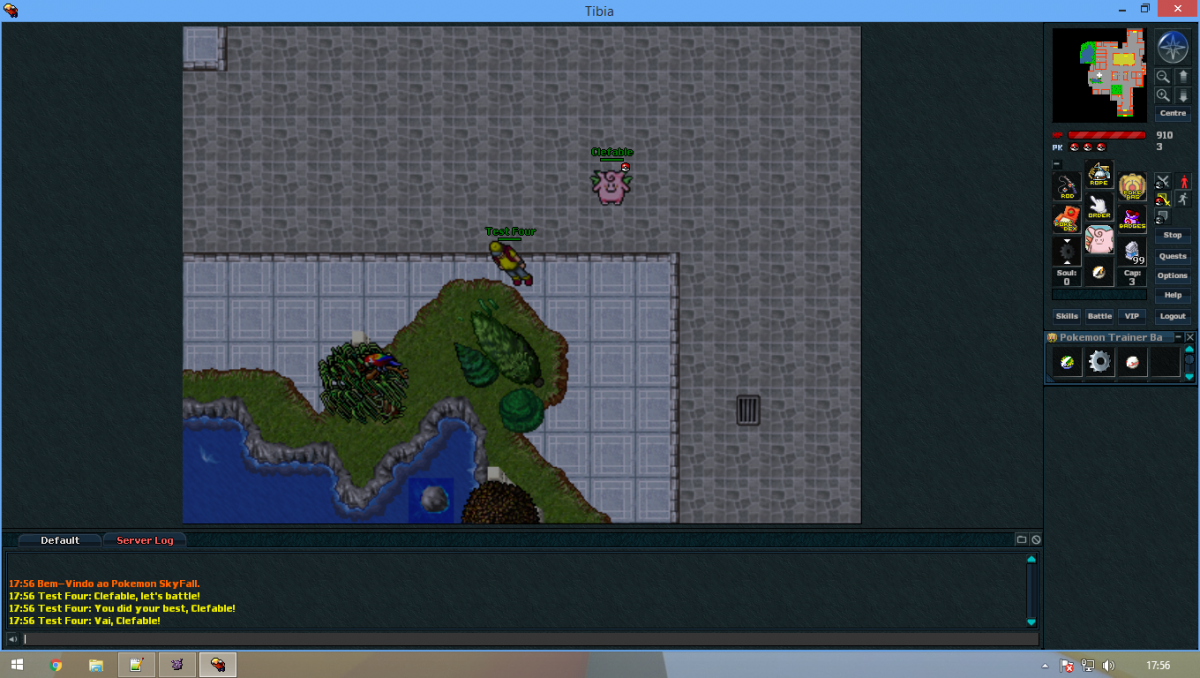
Task: Click the Centre minimap button
Action: coord(1173,113)
